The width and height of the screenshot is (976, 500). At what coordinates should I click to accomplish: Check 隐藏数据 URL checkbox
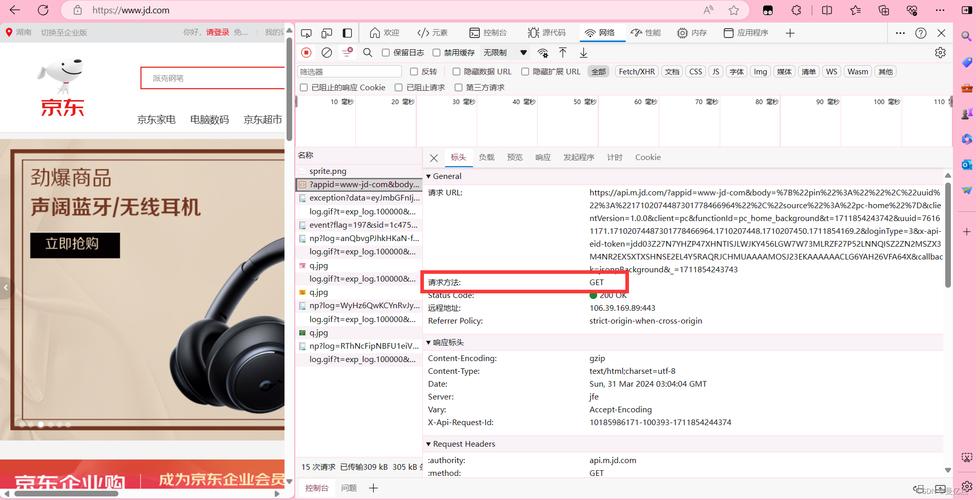(456, 72)
